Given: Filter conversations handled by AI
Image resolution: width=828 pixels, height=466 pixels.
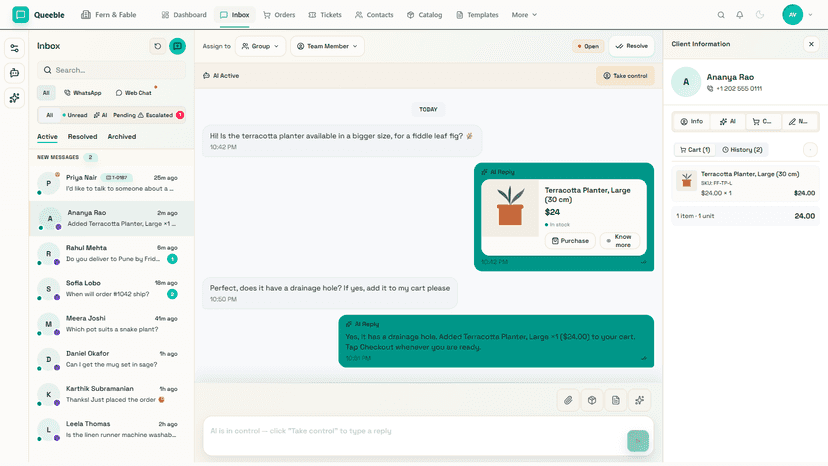Looking at the screenshot, I should pos(100,115).
